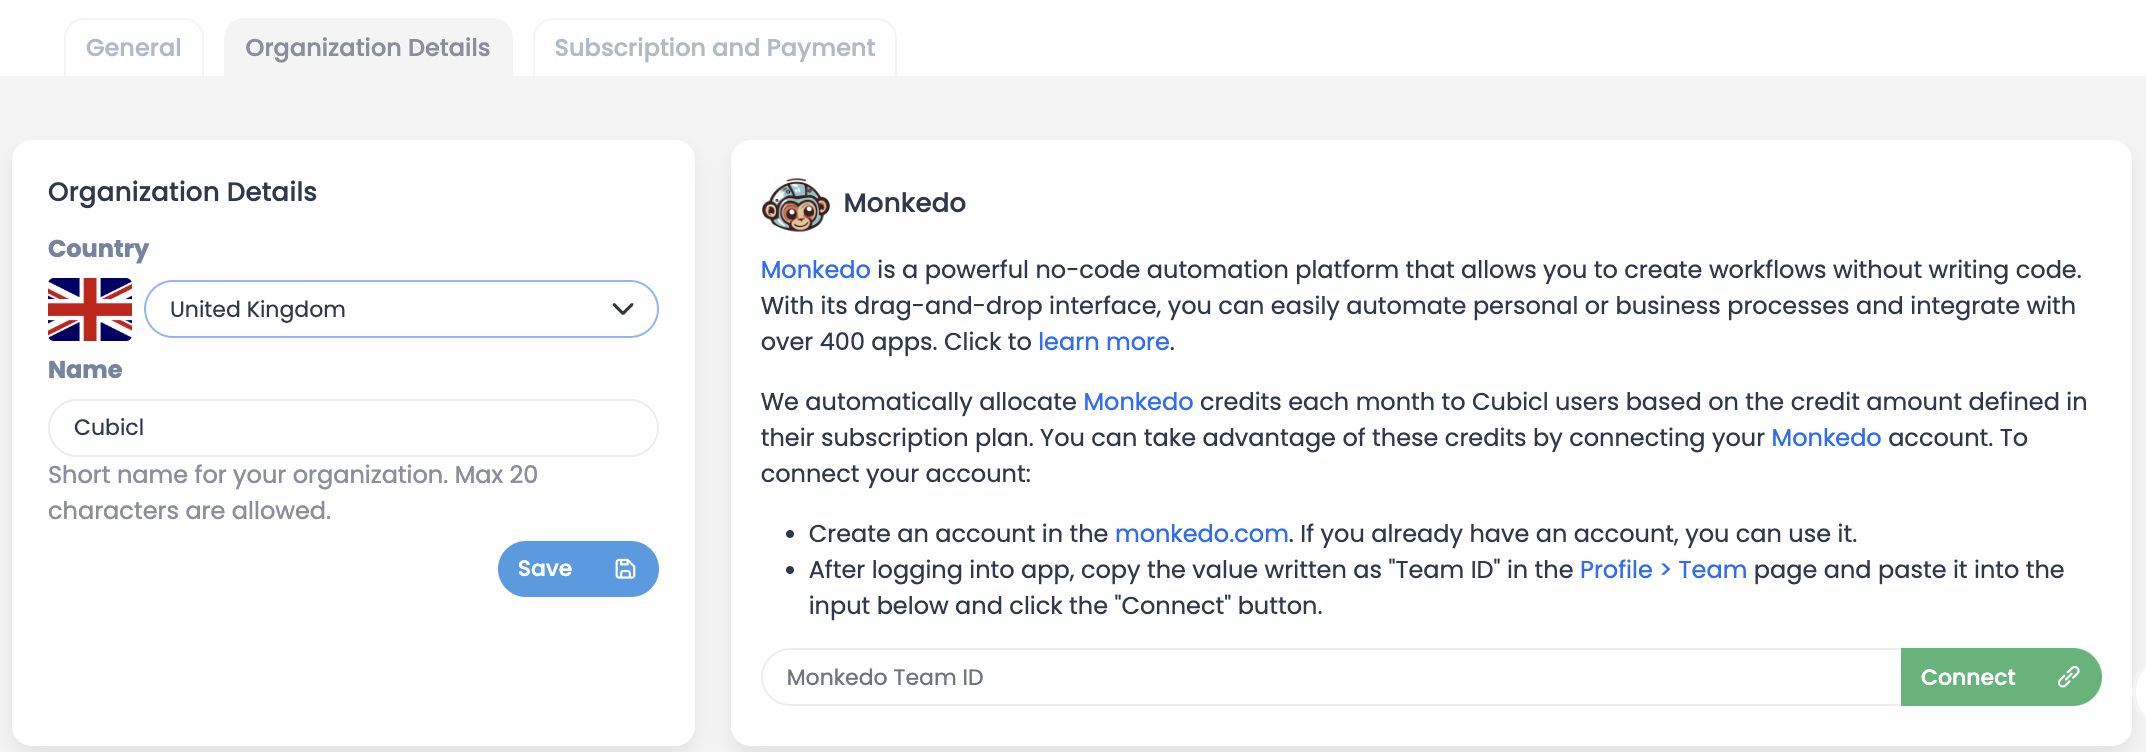Expand the Country dropdown chevron

click(x=623, y=309)
